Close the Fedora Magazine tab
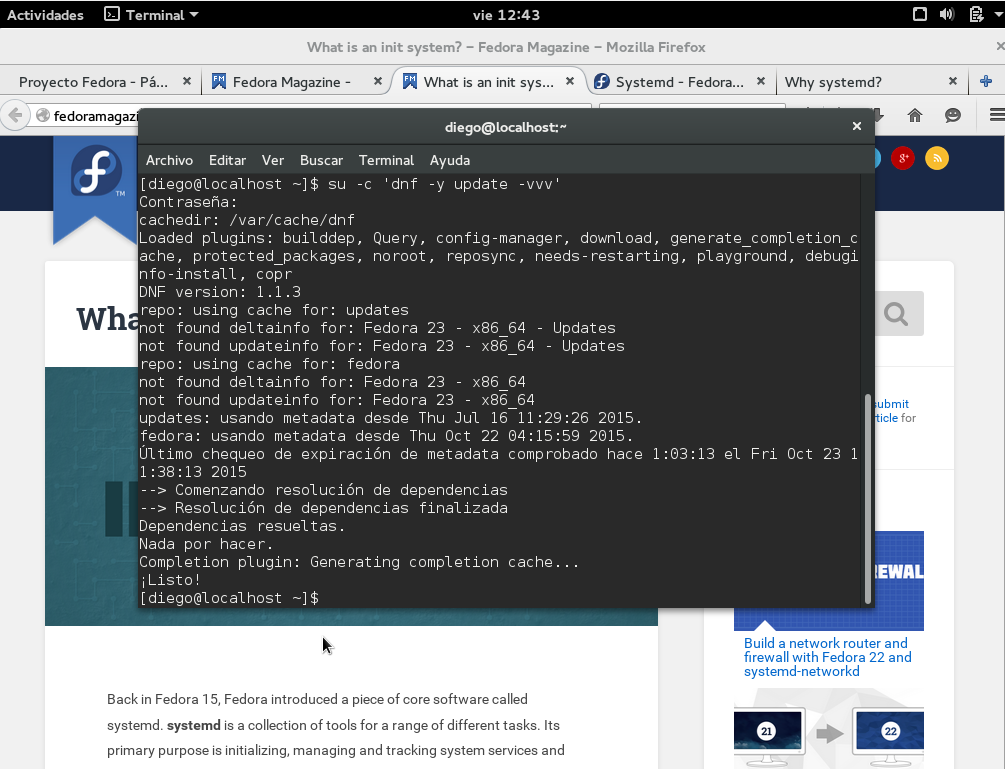The width and height of the screenshot is (1005, 769). (378, 81)
